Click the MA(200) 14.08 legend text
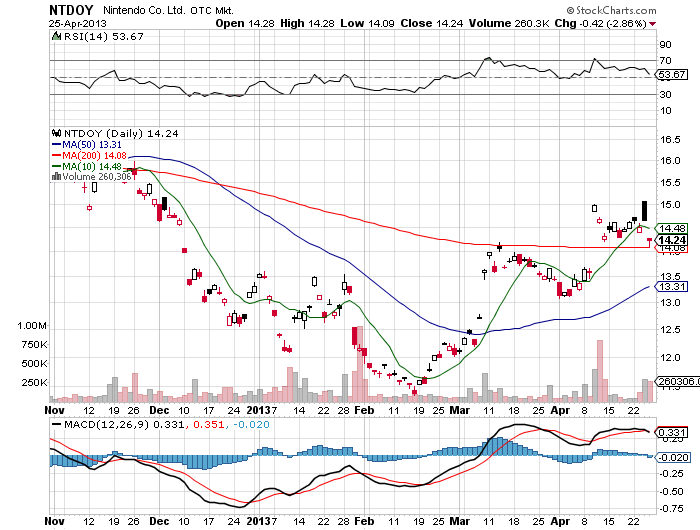700x530 pixels. click(94, 155)
